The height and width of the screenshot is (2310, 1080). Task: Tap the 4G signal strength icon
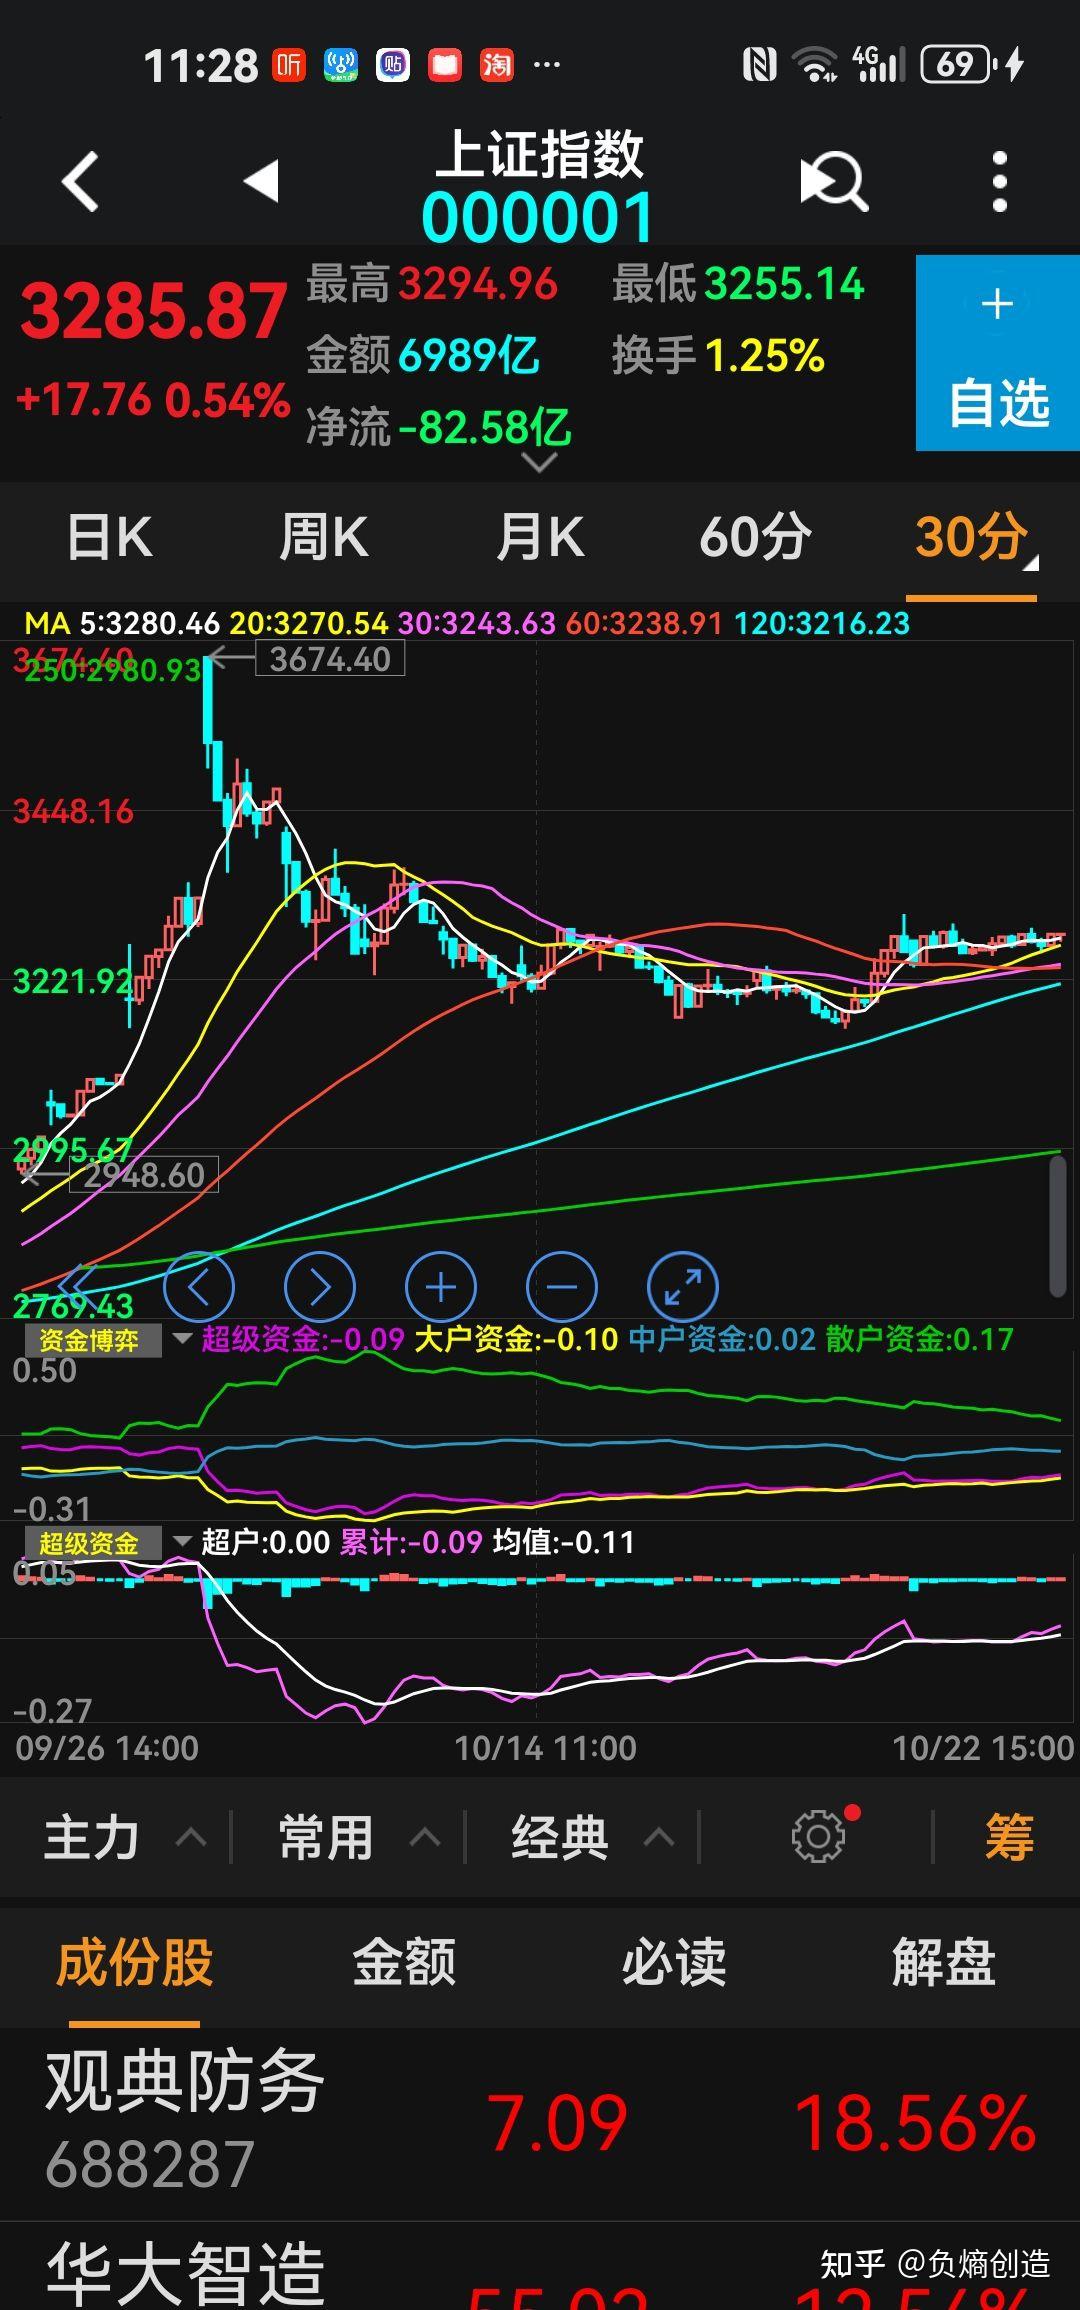tap(879, 65)
